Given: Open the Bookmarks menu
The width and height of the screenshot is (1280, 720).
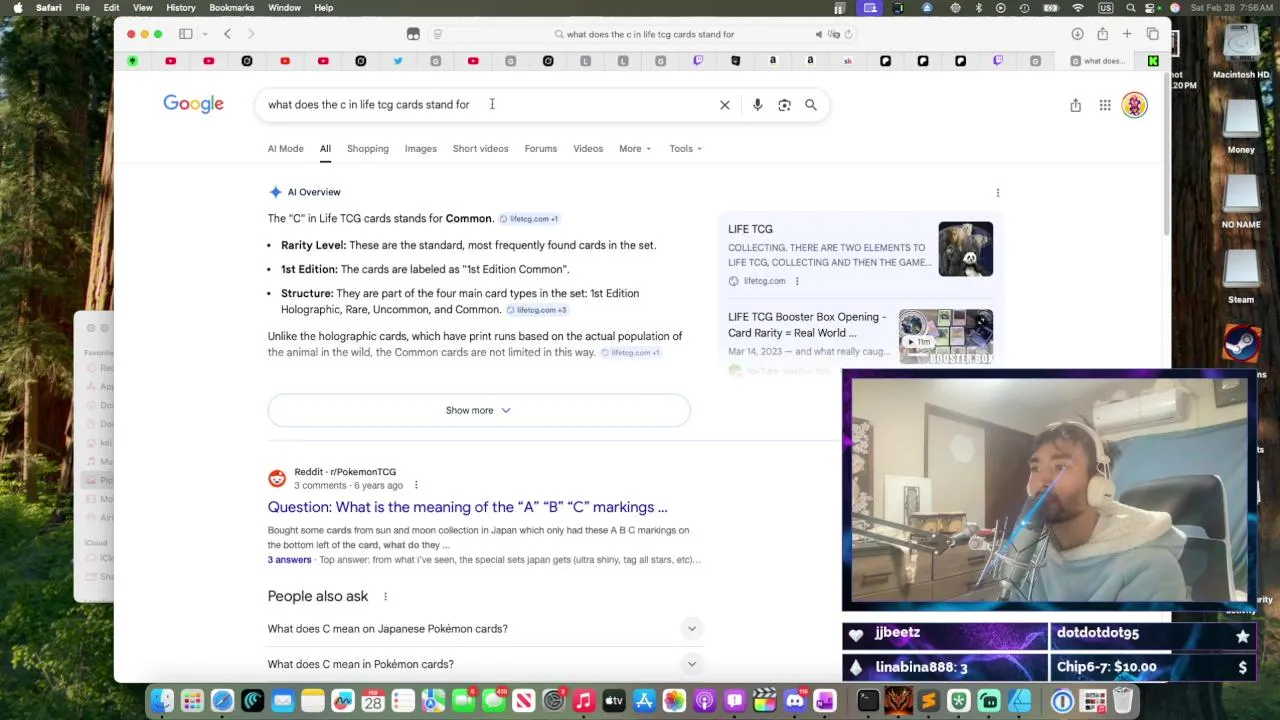Looking at the screenshot, I should 231,8.
